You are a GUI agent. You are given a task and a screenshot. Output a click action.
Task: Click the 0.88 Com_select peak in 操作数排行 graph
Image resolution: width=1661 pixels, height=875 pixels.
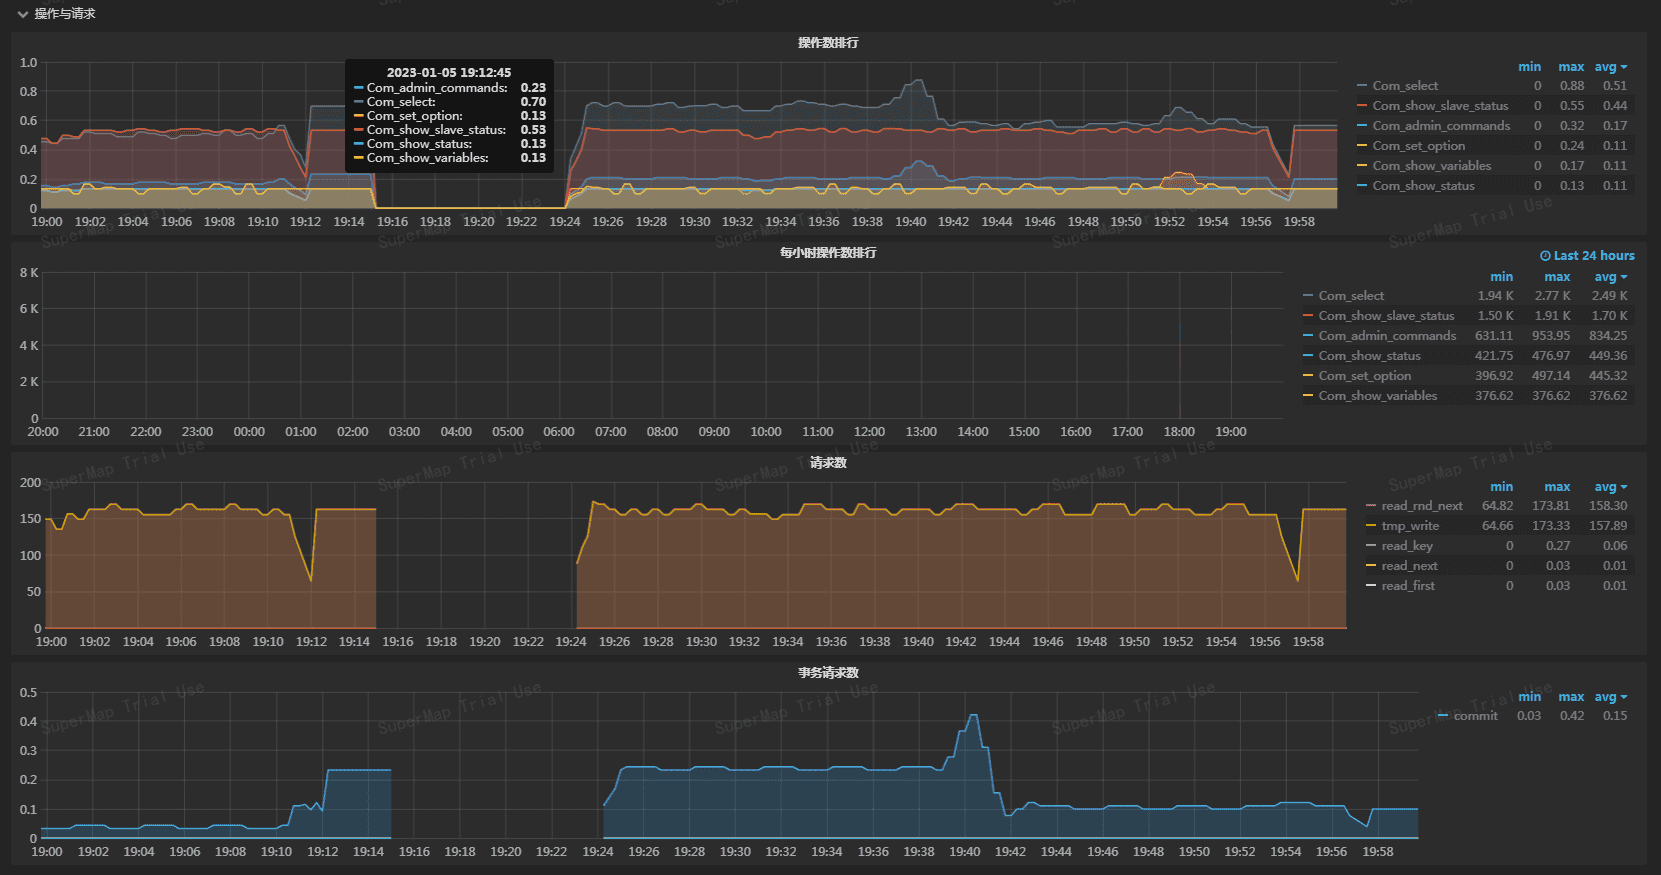[x=918, y=82]
